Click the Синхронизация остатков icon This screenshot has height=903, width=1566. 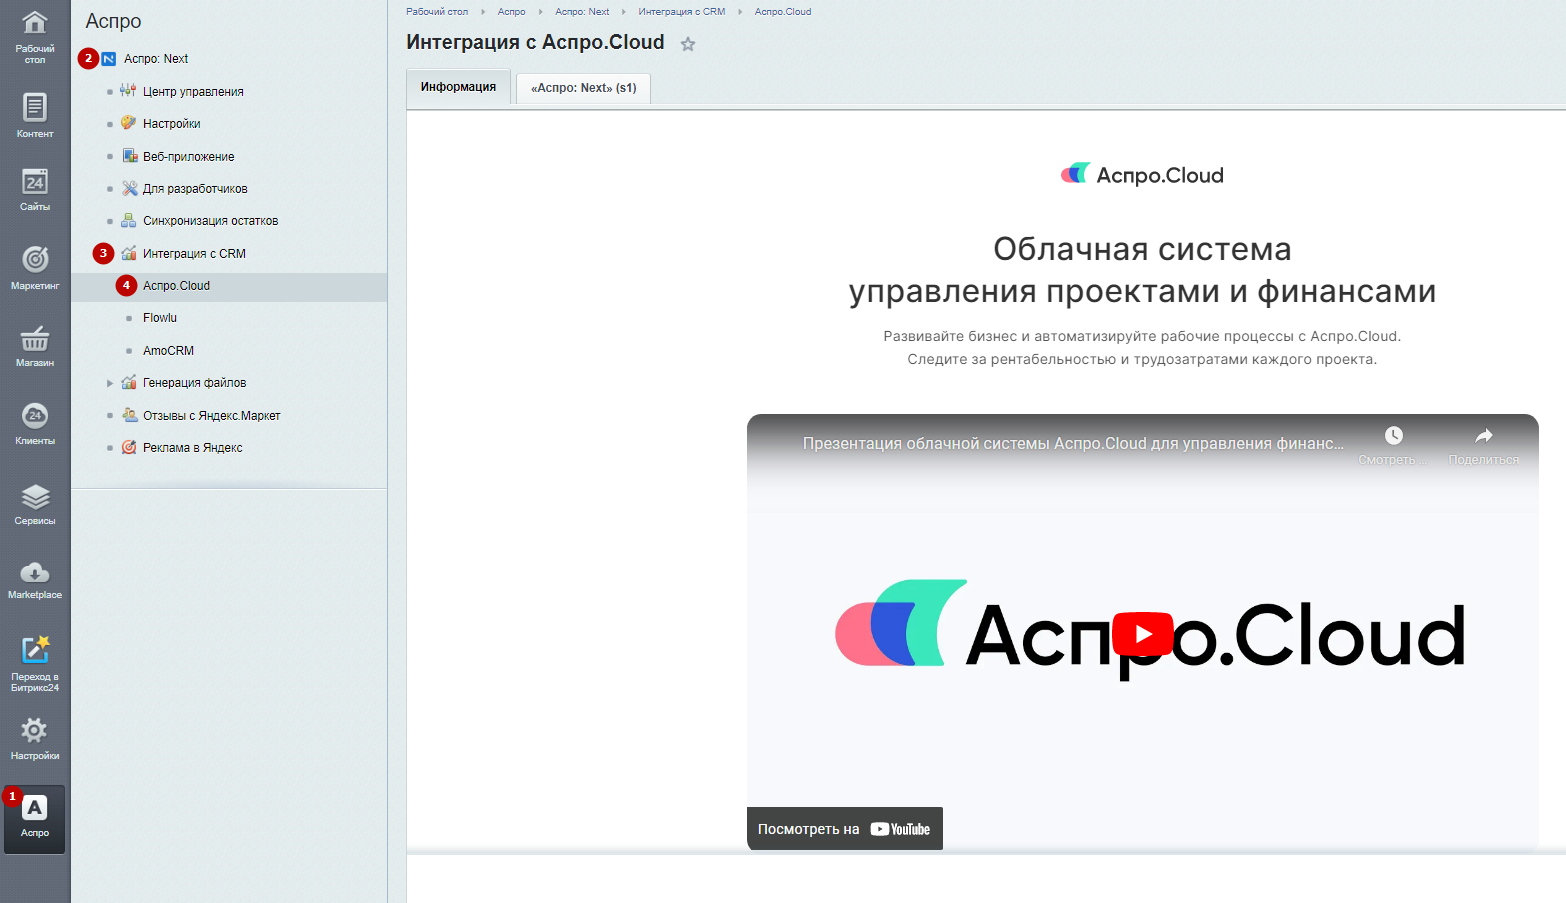[x=128, y=220]
